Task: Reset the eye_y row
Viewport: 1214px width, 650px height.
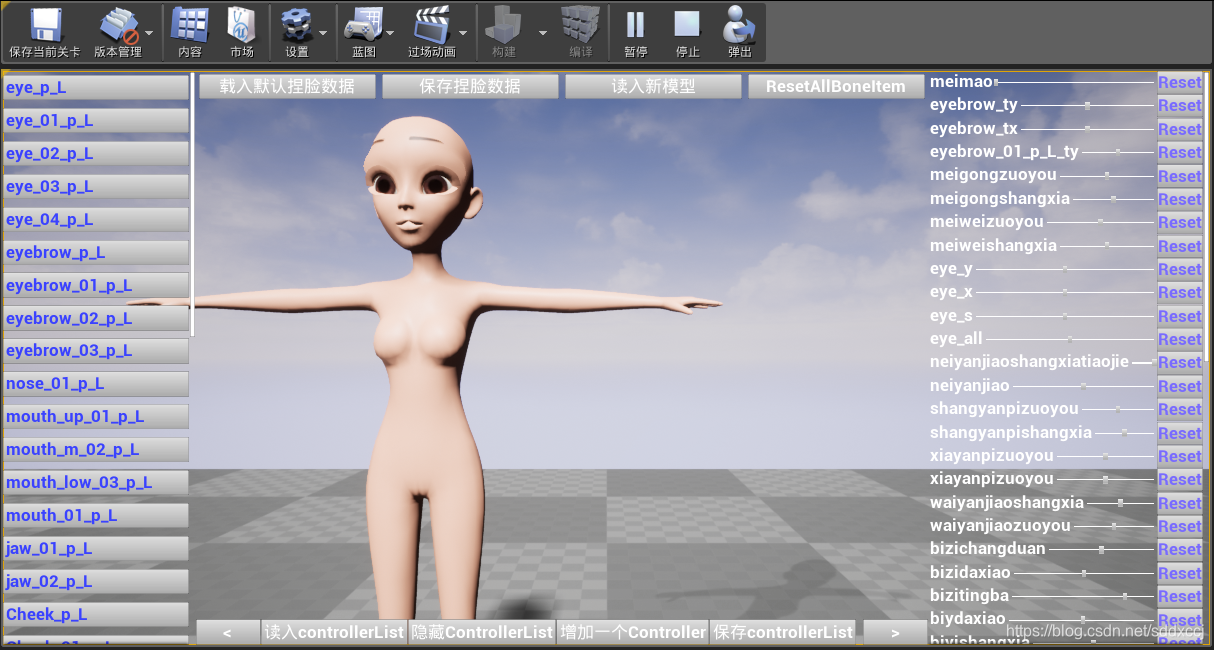Action: [1180, 269]
